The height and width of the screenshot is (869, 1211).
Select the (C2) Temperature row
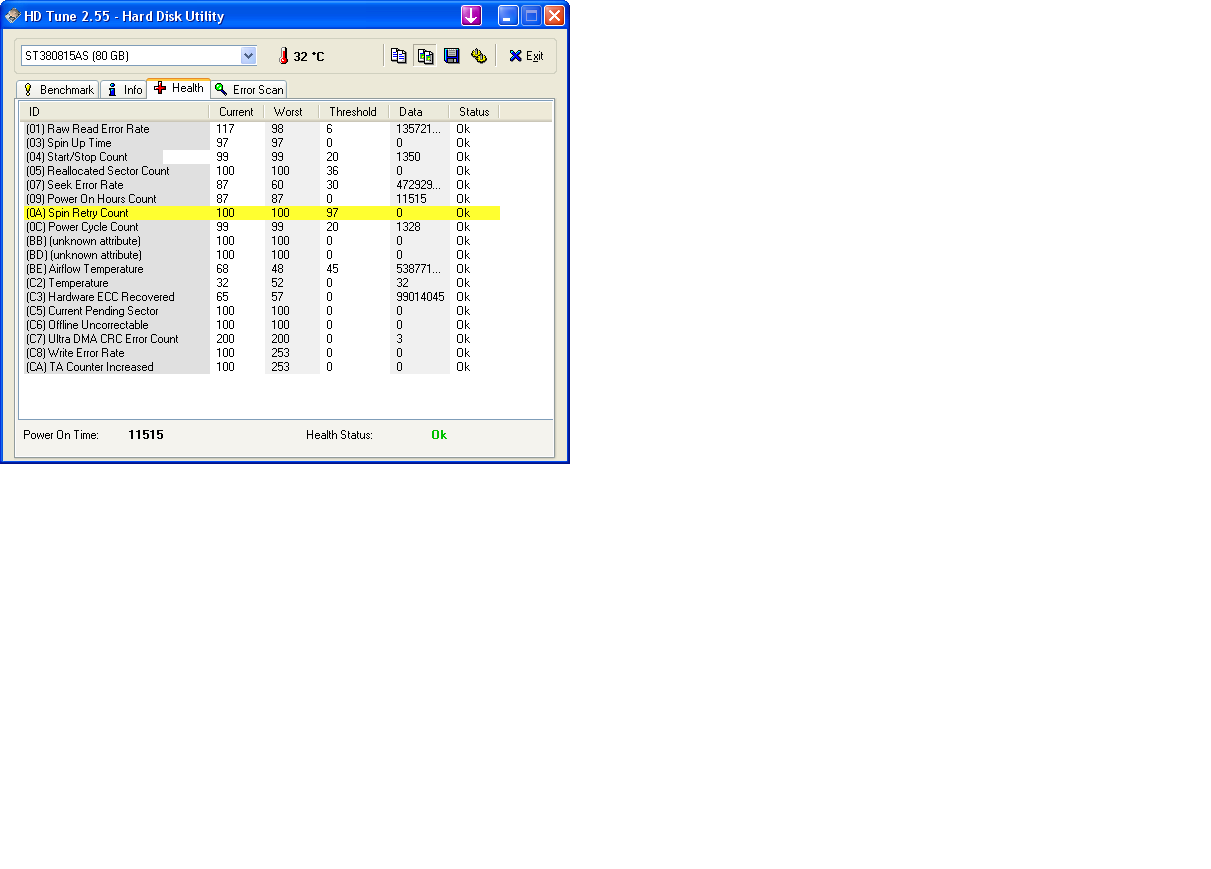261,283
